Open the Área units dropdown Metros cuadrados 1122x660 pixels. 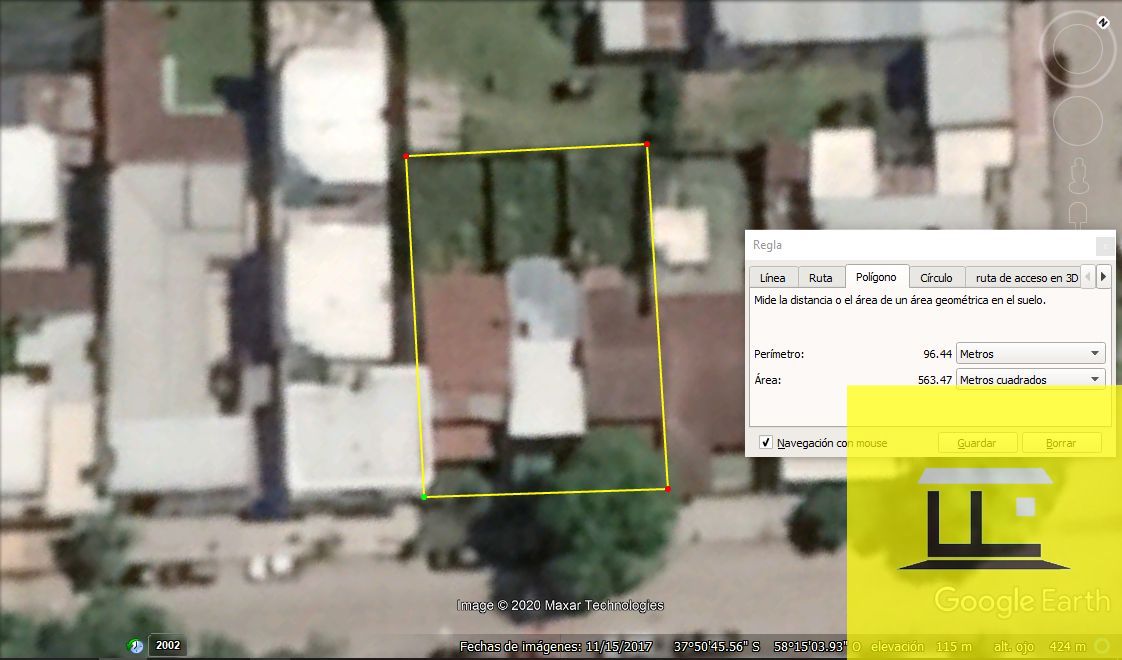click(1030, 379)
